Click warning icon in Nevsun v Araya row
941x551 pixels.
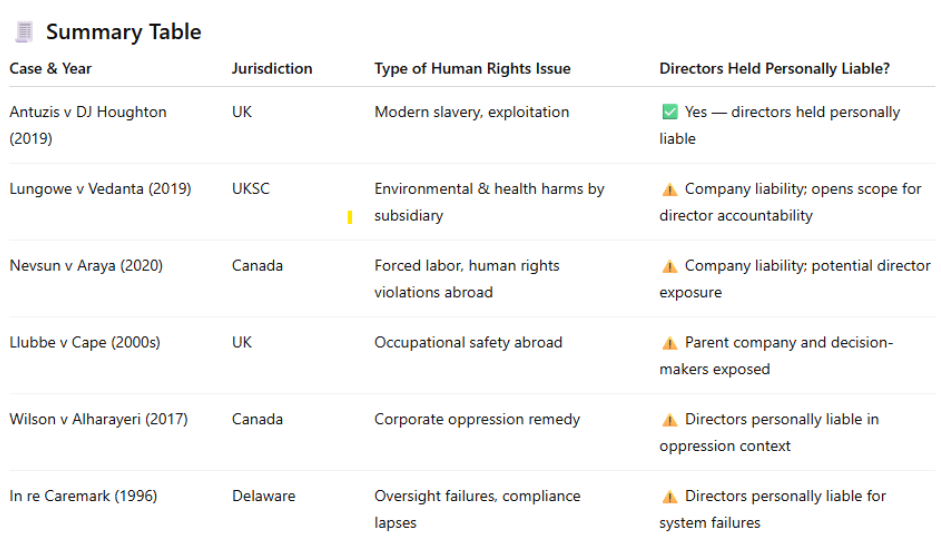[x=669, y=266]
